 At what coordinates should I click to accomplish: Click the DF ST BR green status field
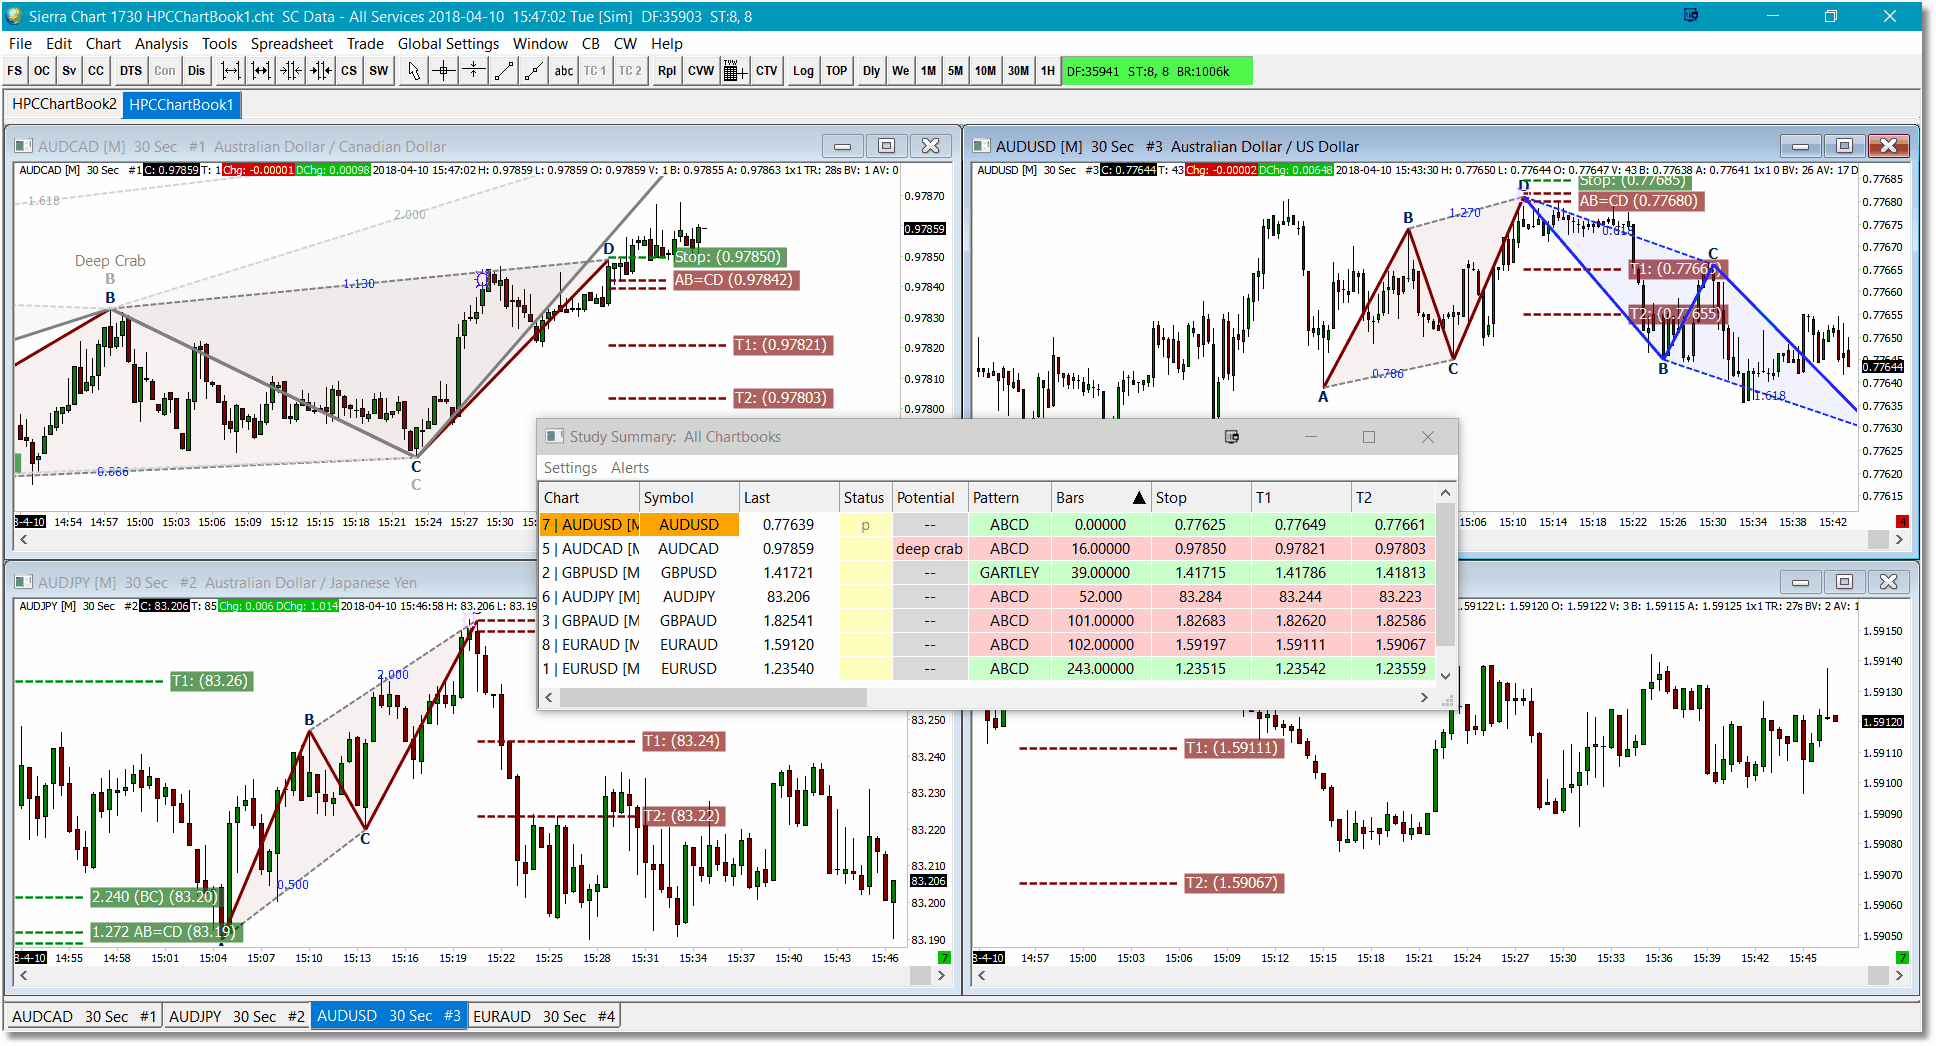pos(1157,71)
